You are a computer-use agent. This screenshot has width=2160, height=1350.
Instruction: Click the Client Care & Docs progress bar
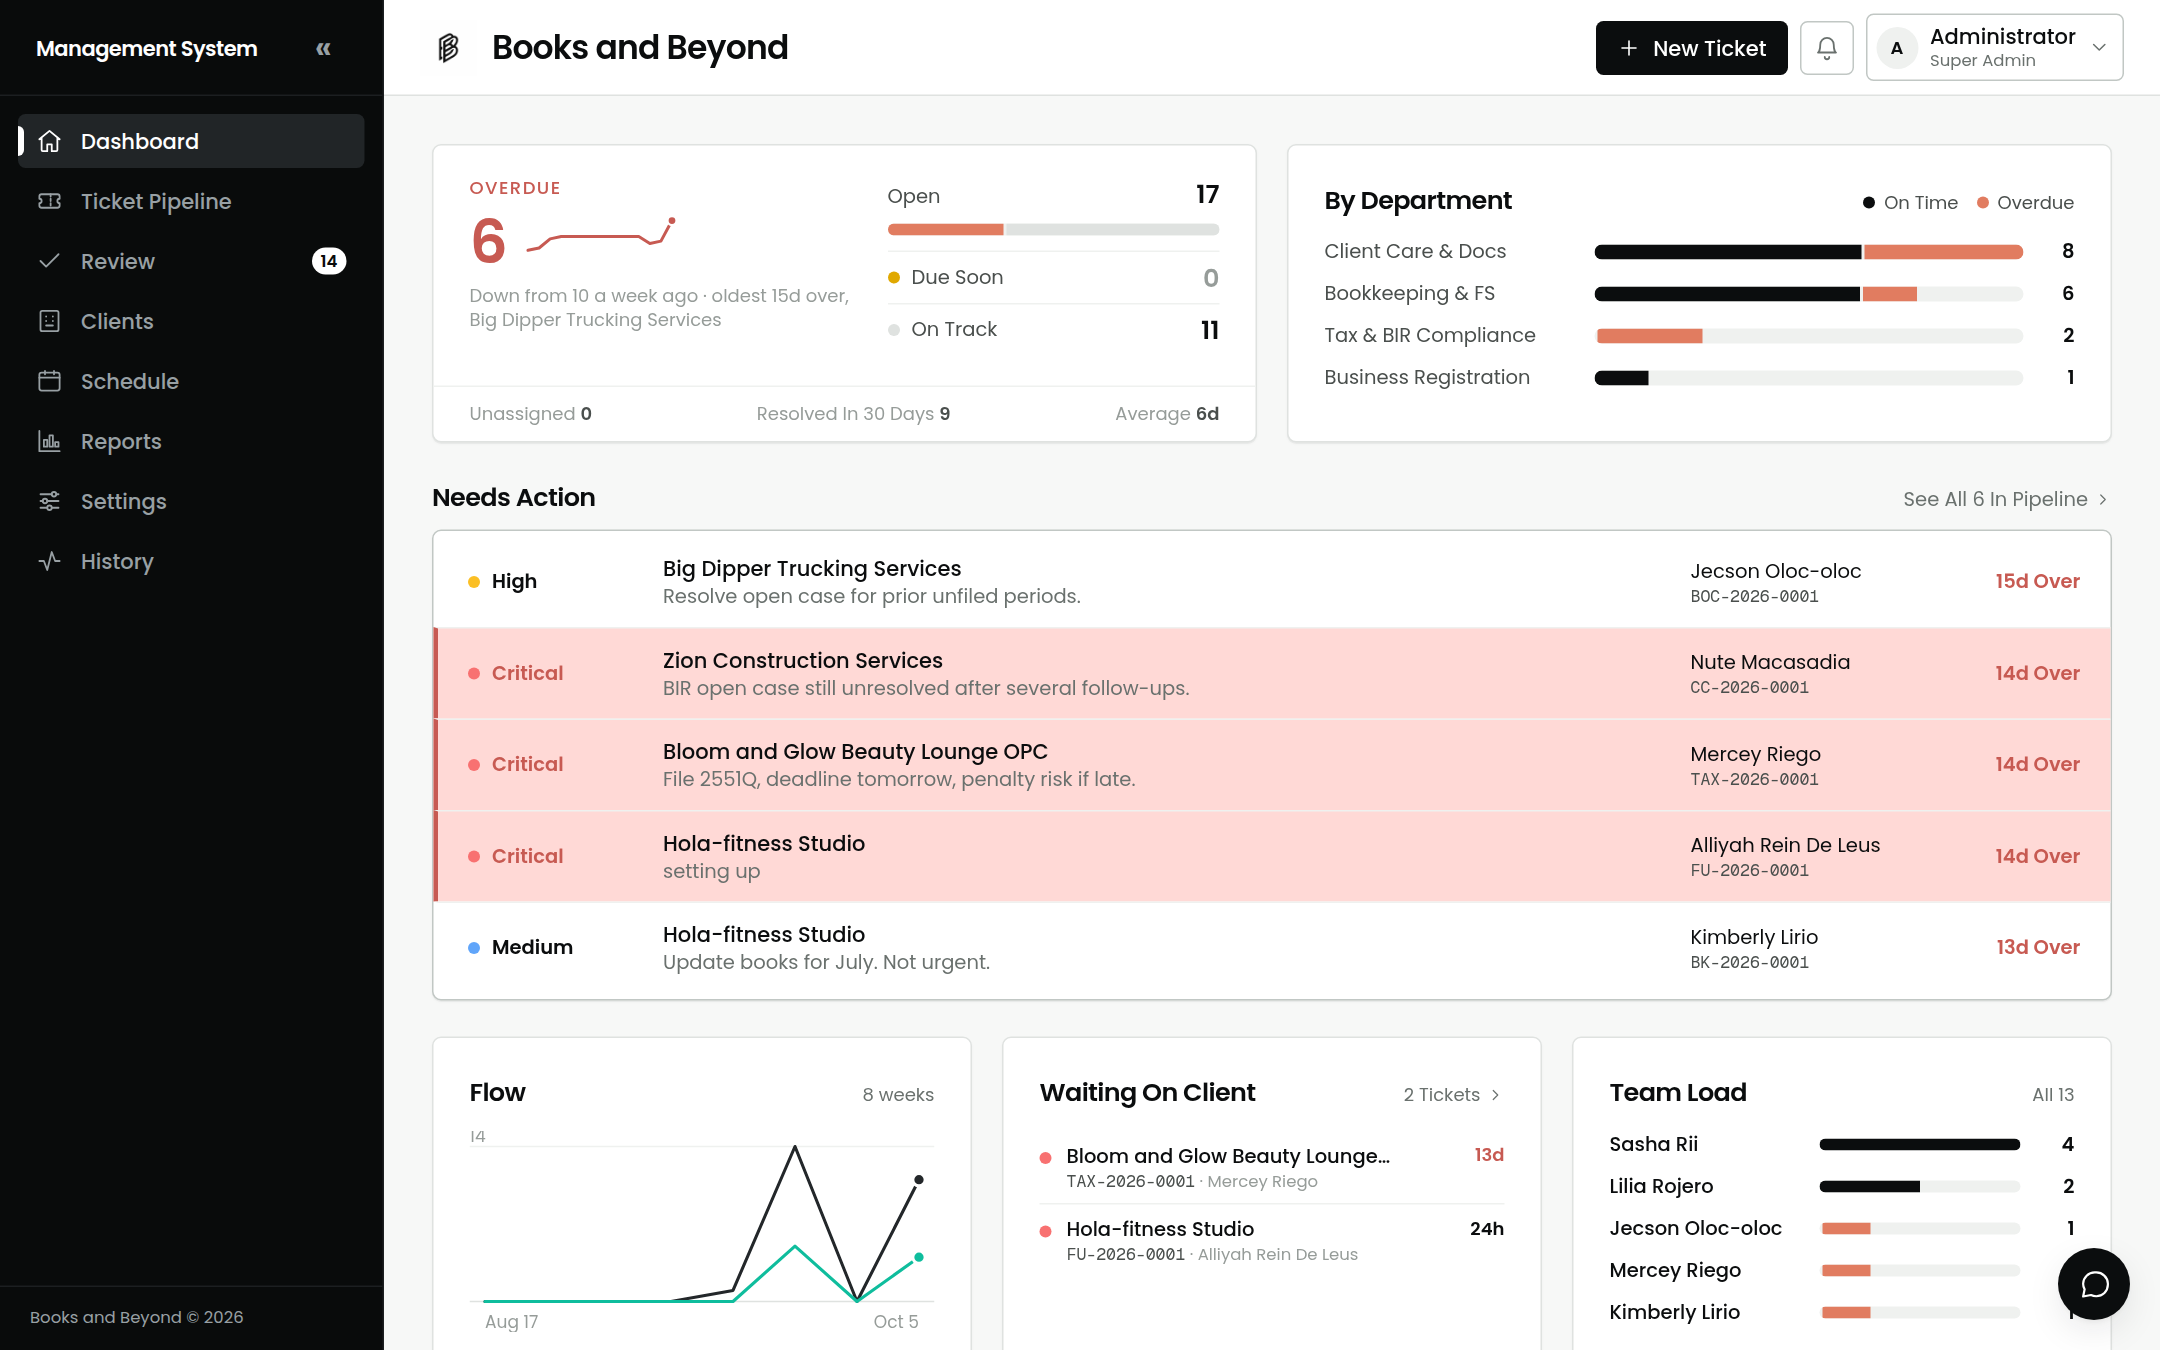pos(1808,252)
